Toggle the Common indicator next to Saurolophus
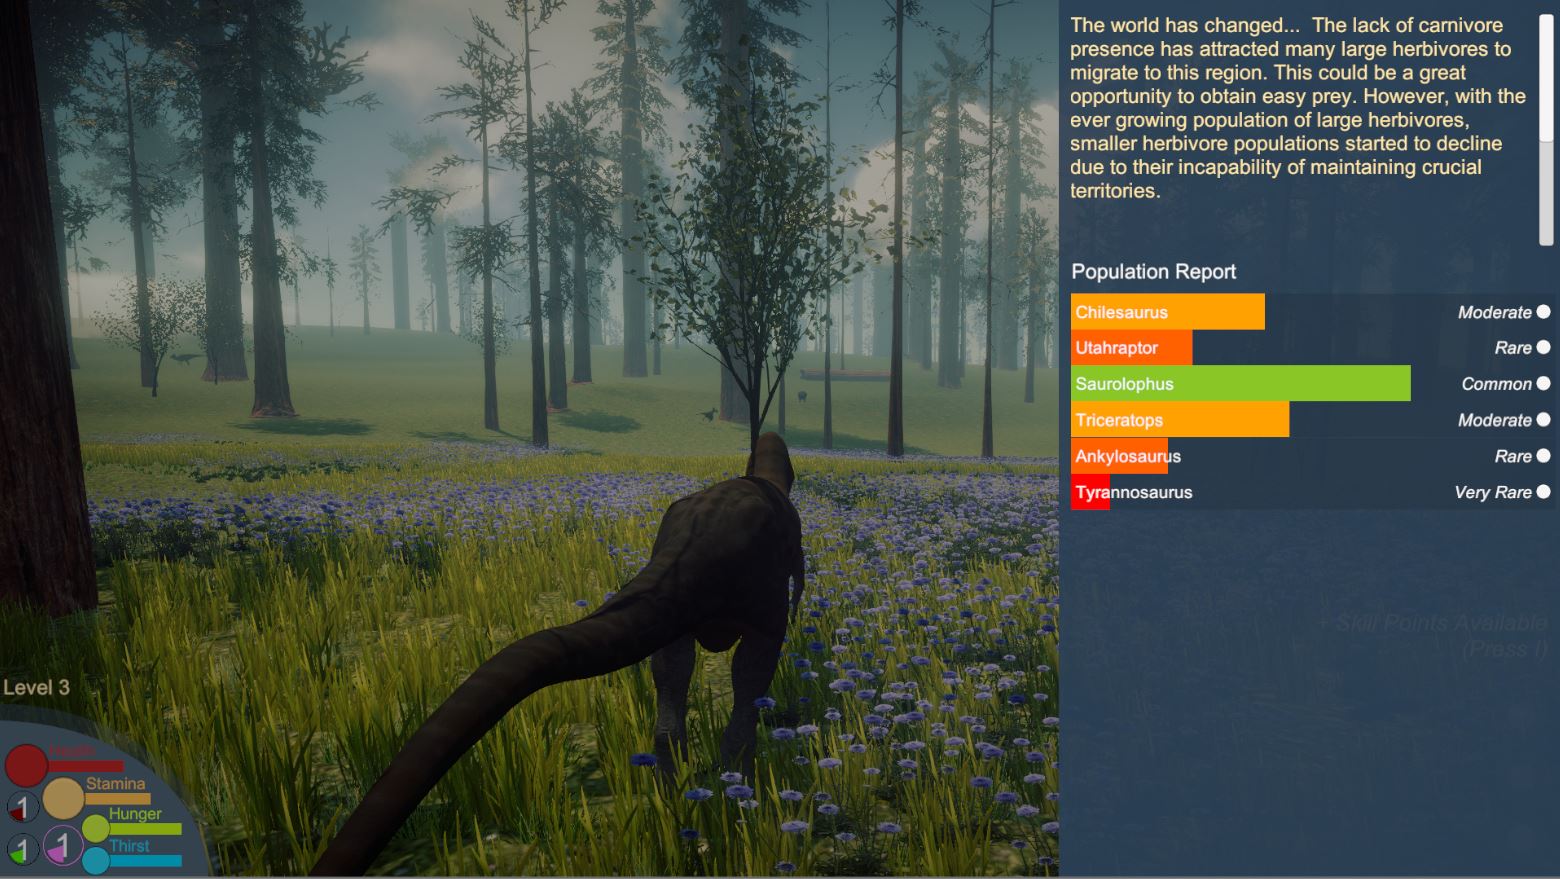The image size is (1560, 879). [x=1545, y=383]
